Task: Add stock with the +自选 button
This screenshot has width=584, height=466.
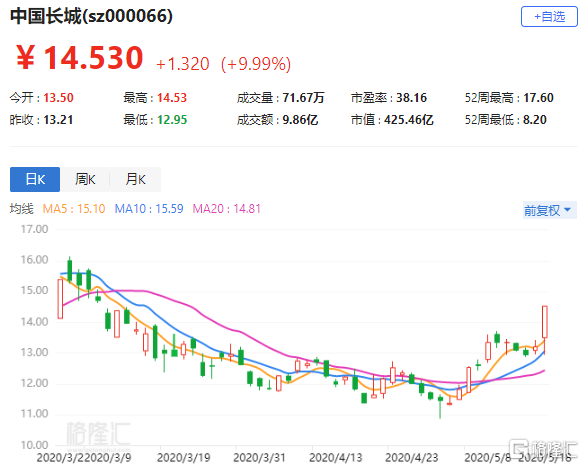Action: pyautogui.click(x=549, y=17)
